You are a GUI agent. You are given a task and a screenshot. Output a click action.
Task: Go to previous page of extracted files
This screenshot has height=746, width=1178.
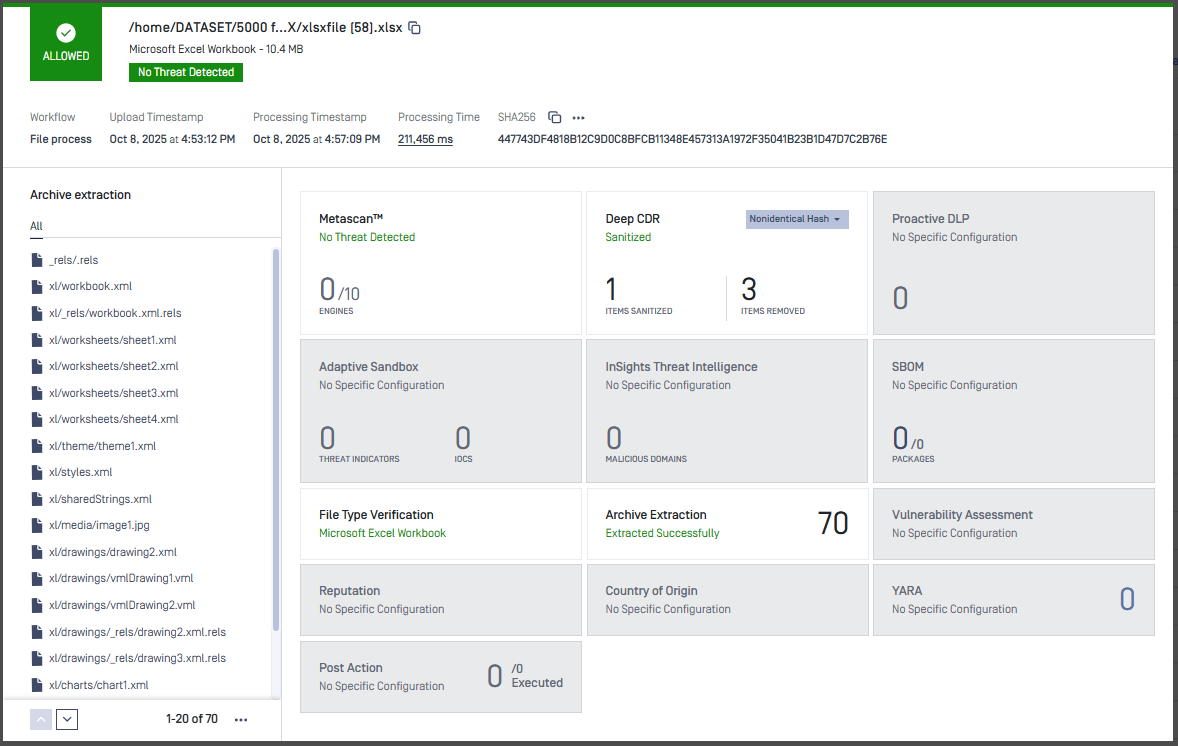pos(41,719)
